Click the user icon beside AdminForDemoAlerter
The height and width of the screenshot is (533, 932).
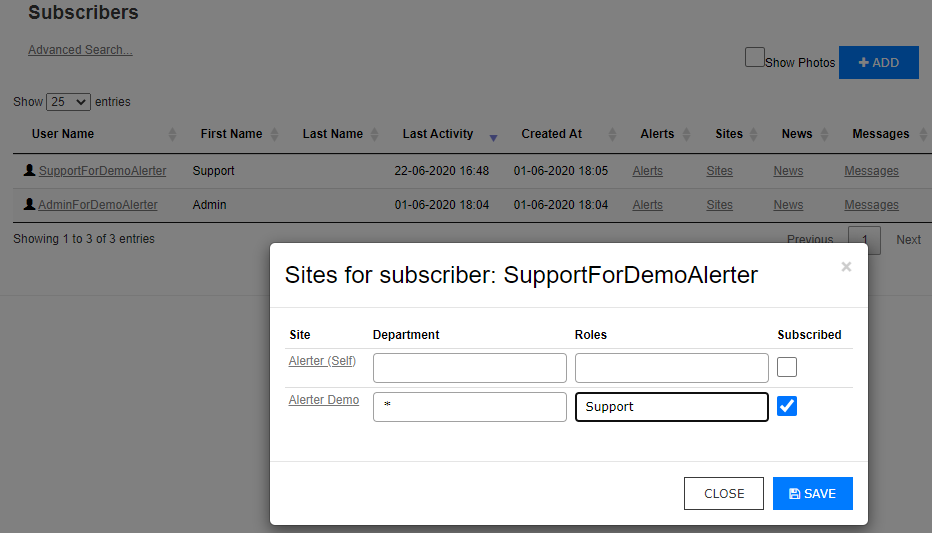30,205
